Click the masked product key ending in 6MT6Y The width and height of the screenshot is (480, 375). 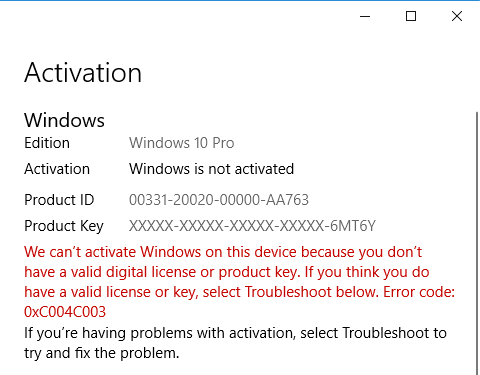tap(252, 226)
